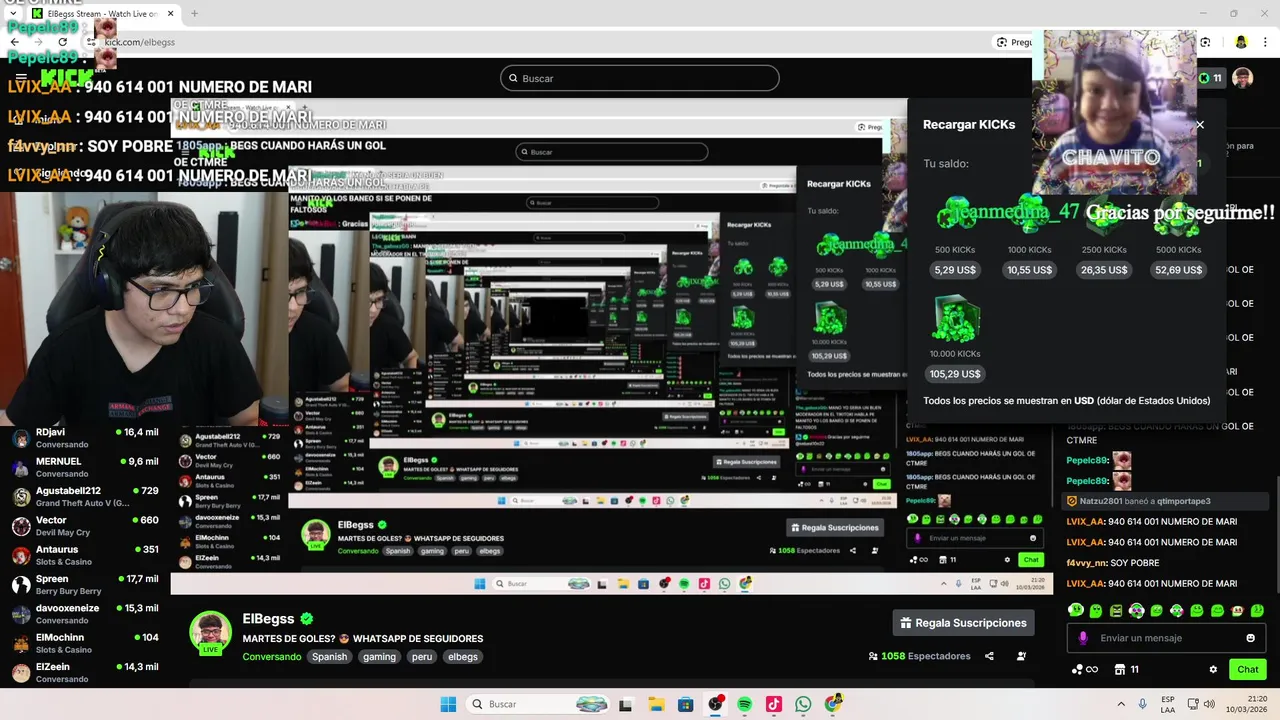Screen dimensions: 1280x720
Task: Open the Chrome tab search chevron
Action: coord(12,13)
